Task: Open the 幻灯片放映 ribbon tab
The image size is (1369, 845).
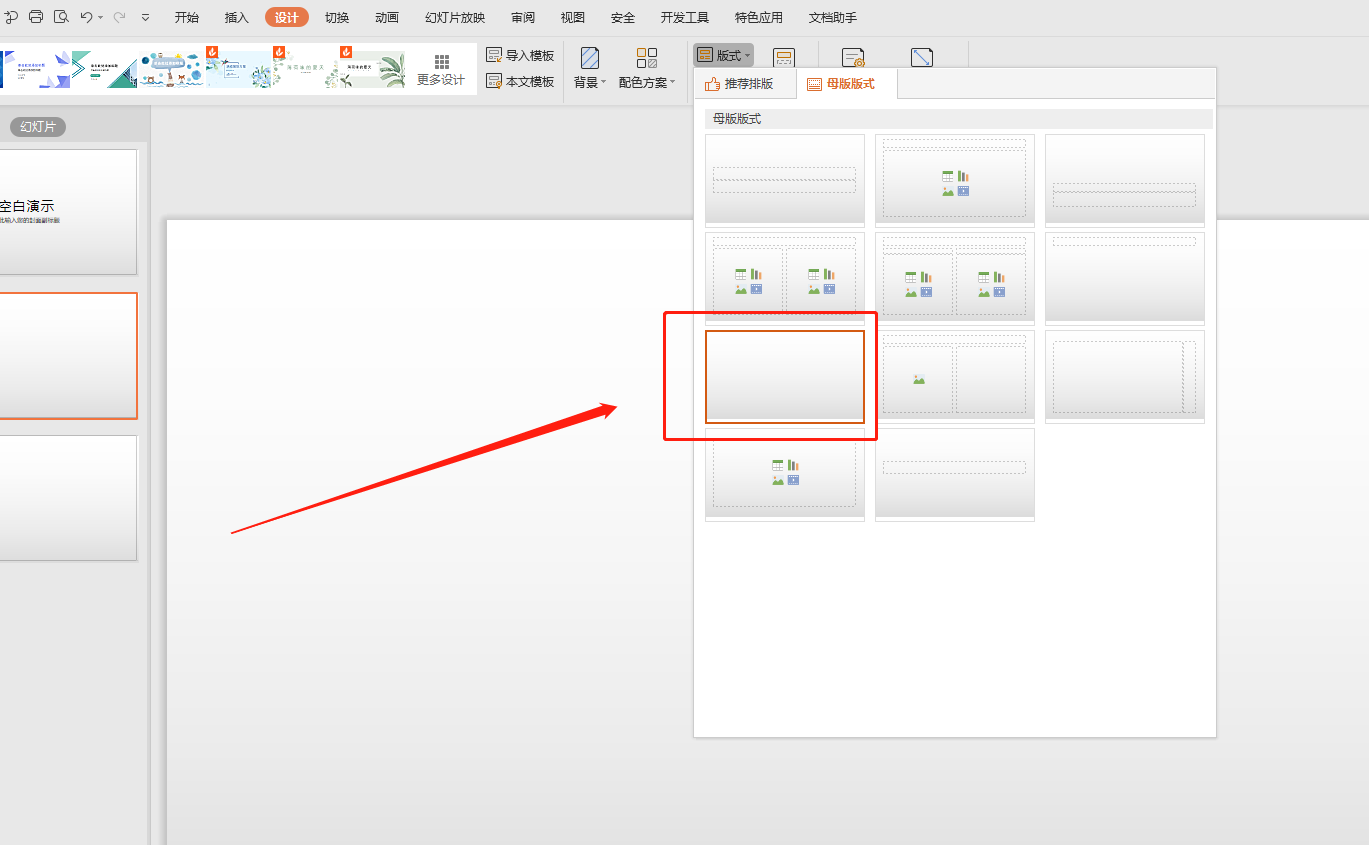Action: click(455, 17)
